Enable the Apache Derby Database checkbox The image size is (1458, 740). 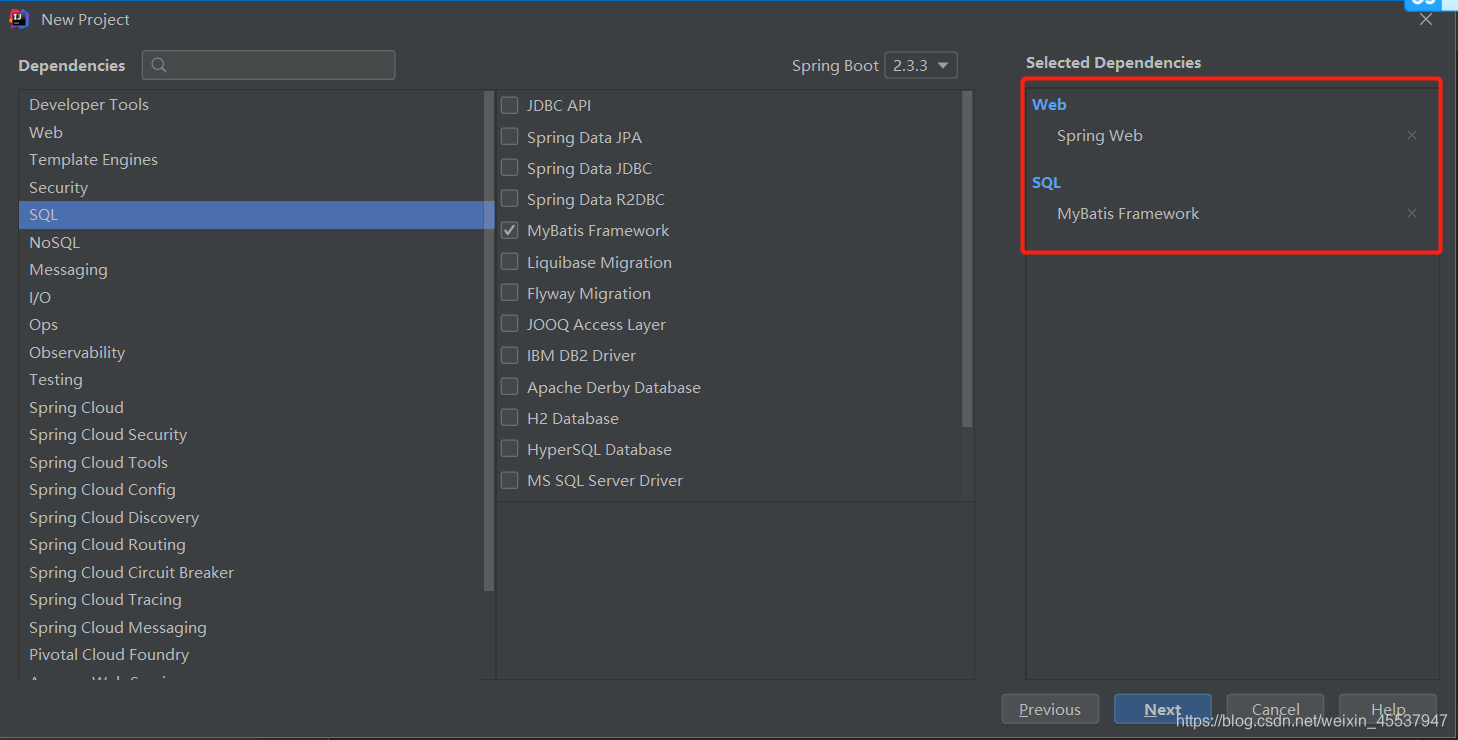tap(510, 387)
